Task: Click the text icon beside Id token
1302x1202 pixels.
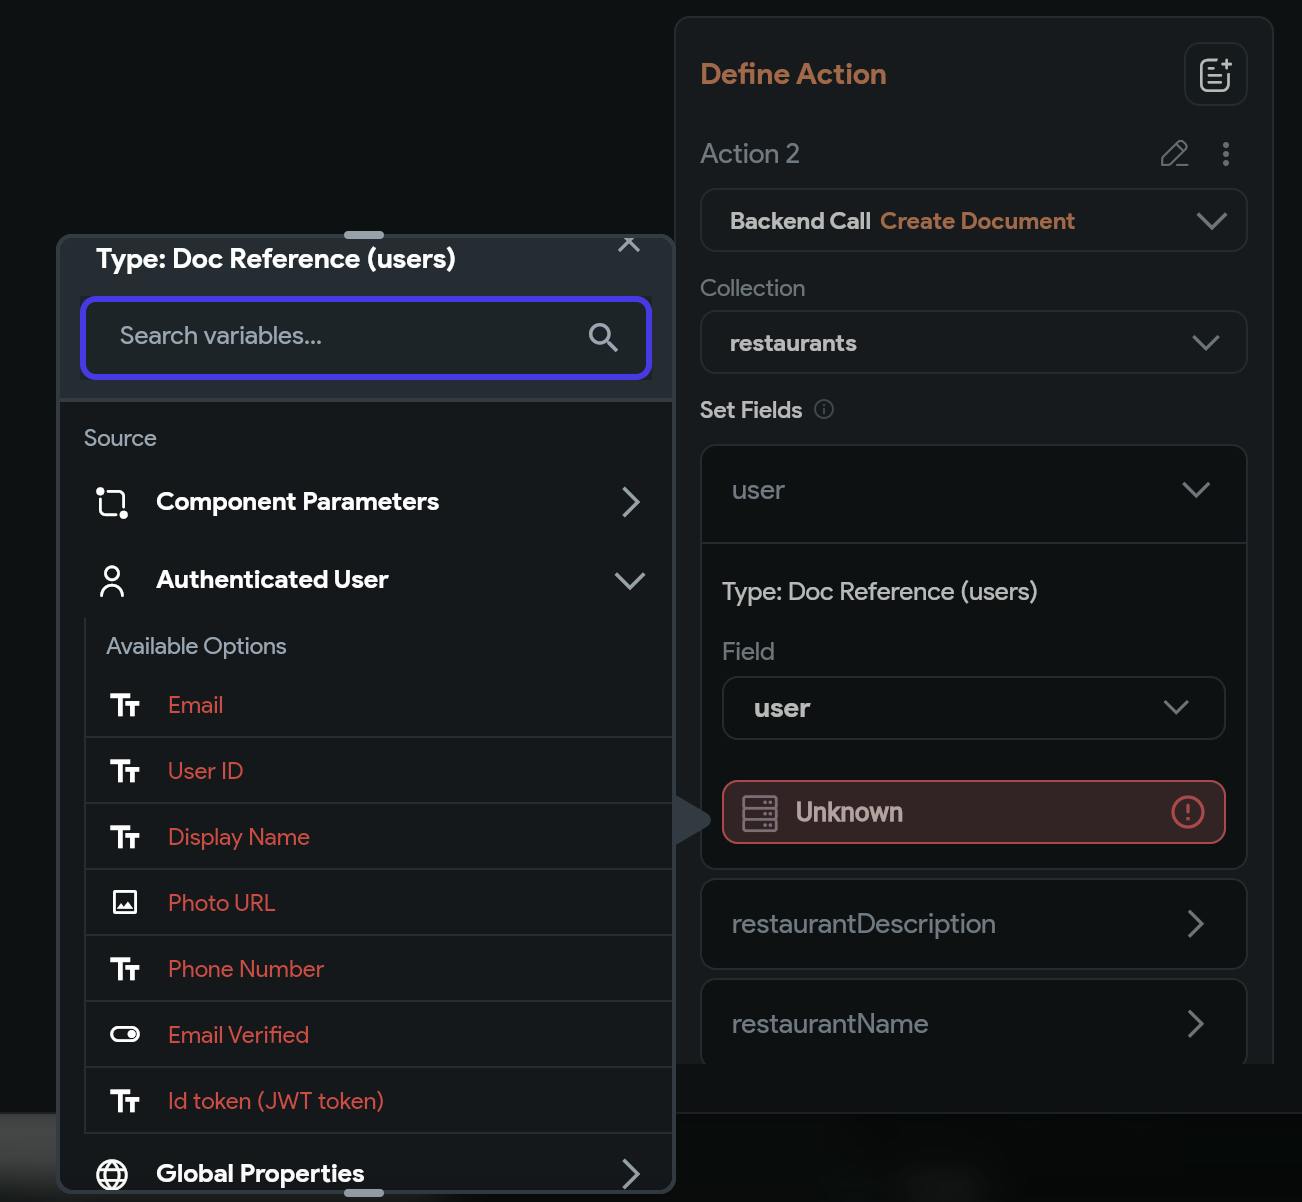Action: click(125, 1101)
